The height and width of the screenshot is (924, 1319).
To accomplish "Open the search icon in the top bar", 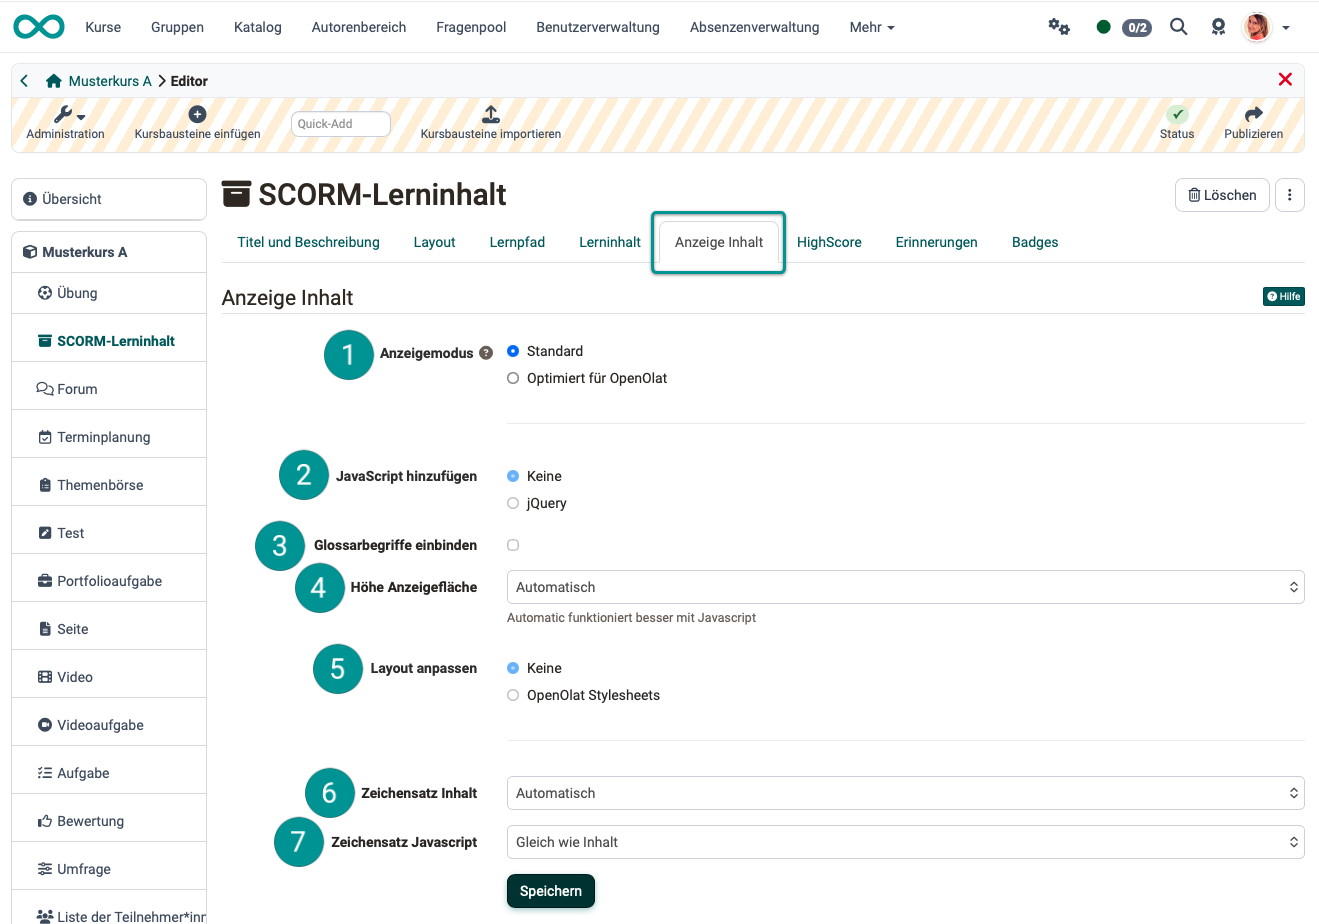I will pos(1178,27).
